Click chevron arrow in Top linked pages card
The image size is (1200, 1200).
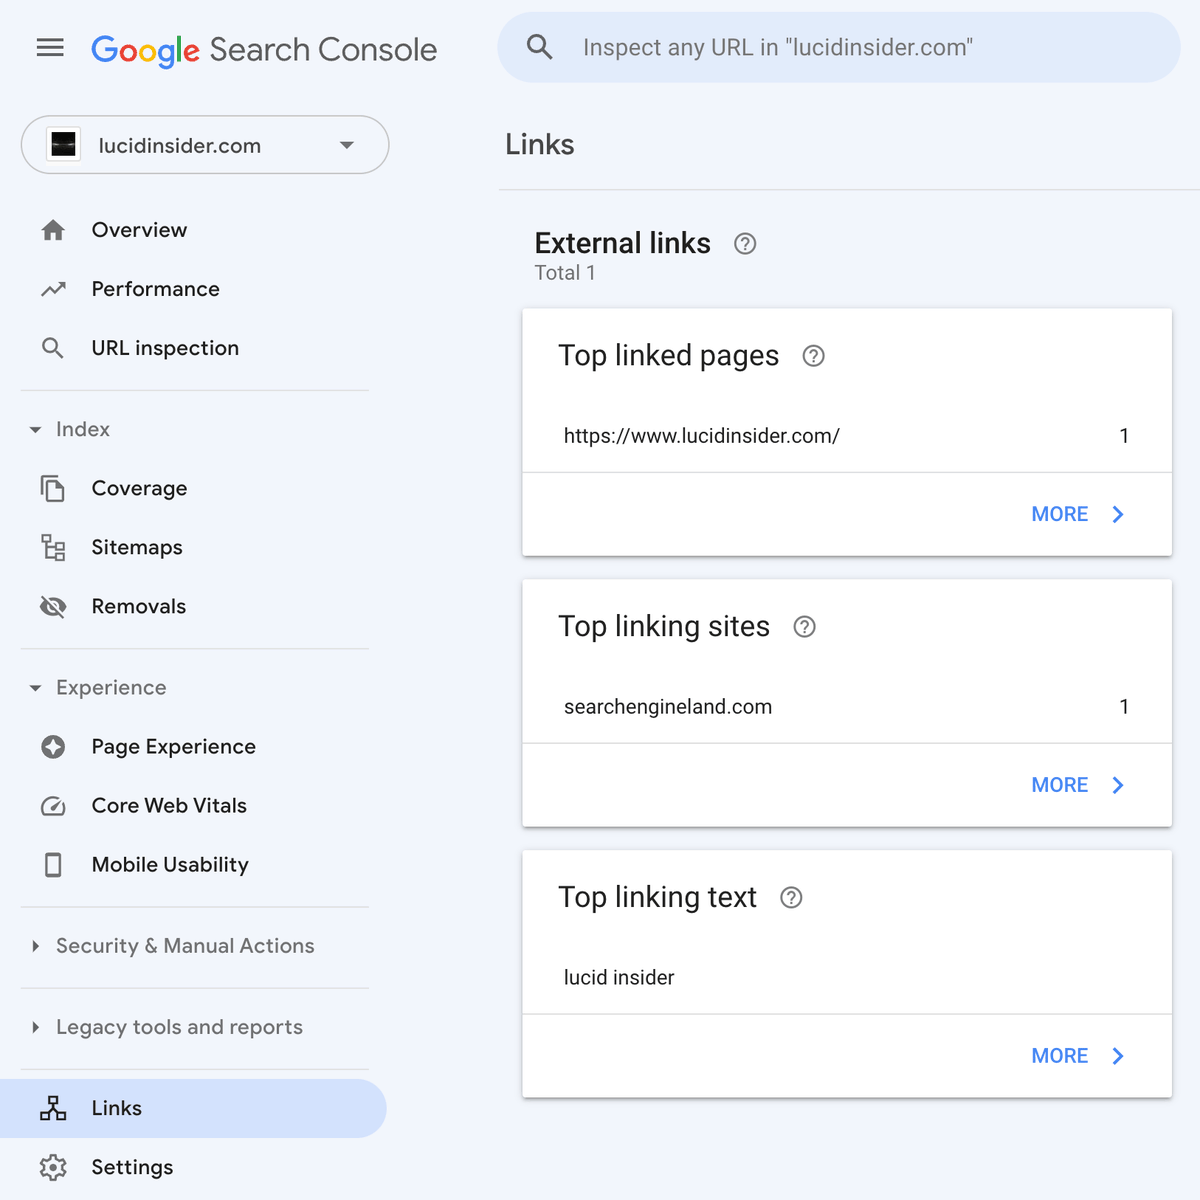point(1118,514)
